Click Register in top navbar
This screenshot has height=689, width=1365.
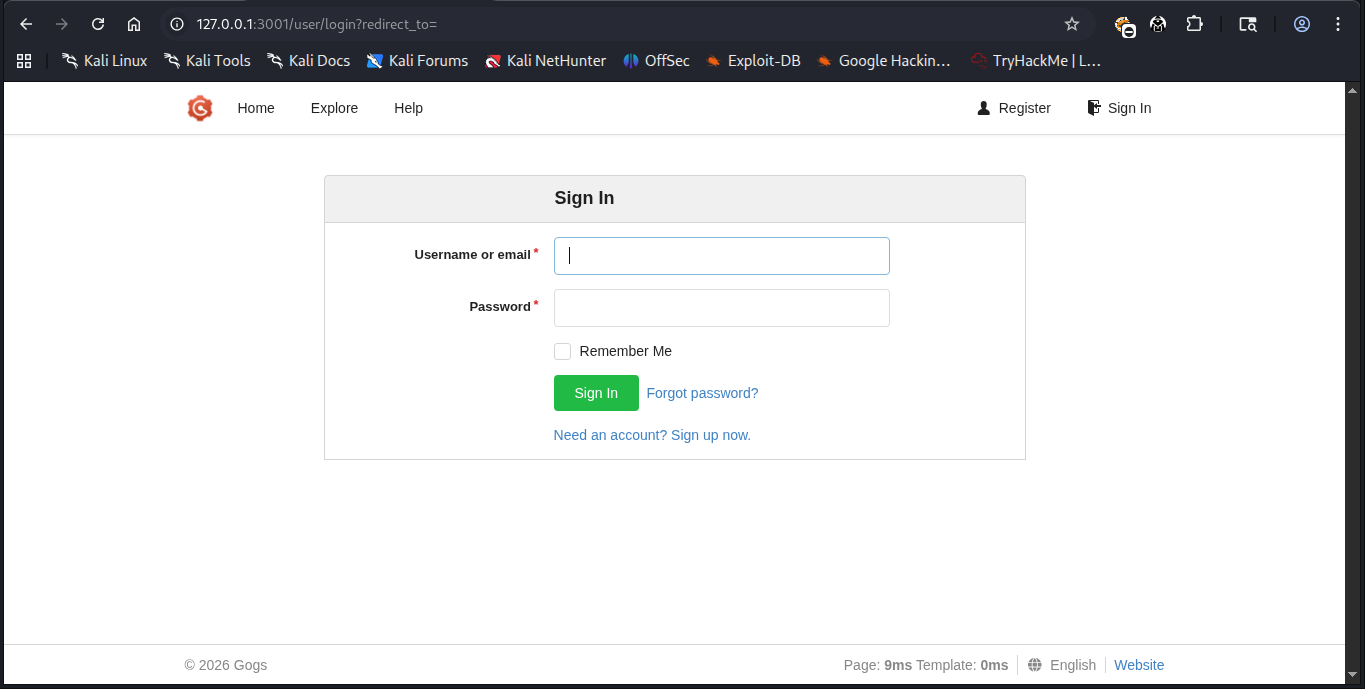coord(1014,108)
